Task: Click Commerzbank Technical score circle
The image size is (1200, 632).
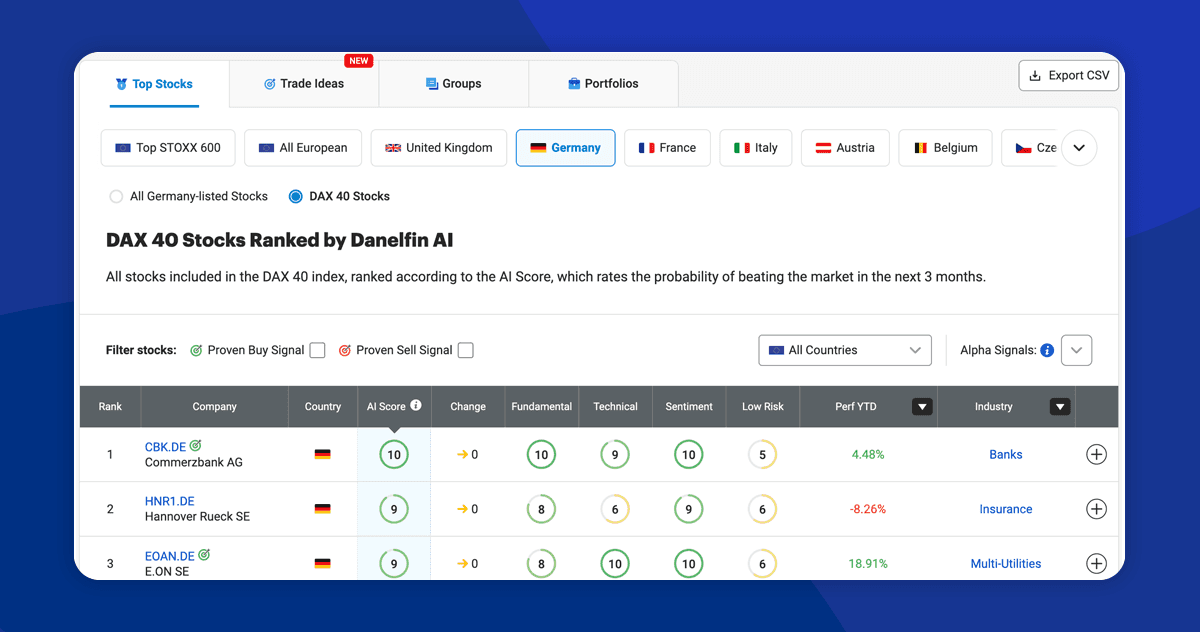Action: (615, 455)
